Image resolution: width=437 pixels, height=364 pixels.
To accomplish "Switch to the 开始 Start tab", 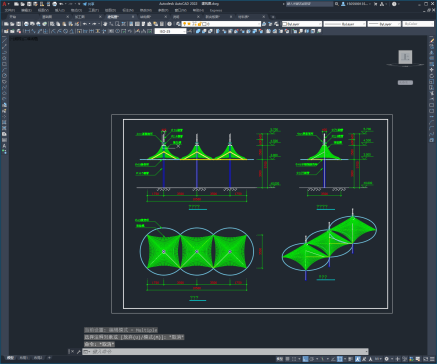I will pyautogui.click(x=13, y=17).
